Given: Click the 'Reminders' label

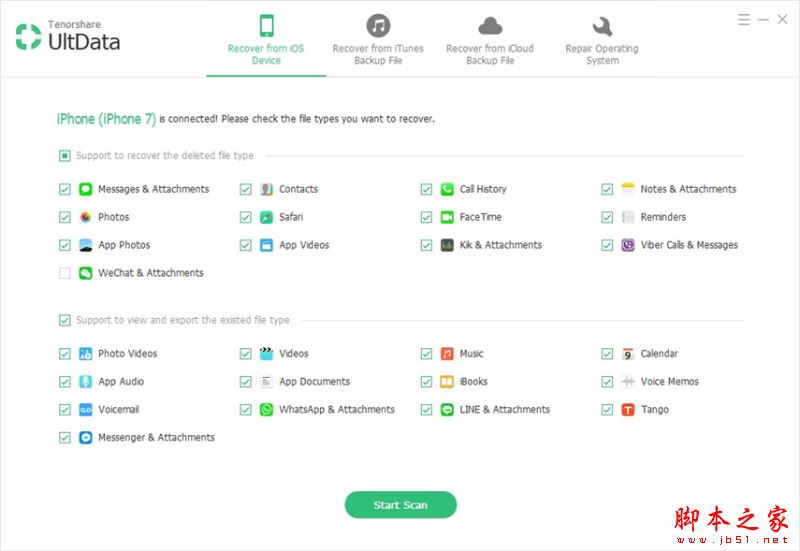Looking at the screenshot, I should [x=663, y=217].
